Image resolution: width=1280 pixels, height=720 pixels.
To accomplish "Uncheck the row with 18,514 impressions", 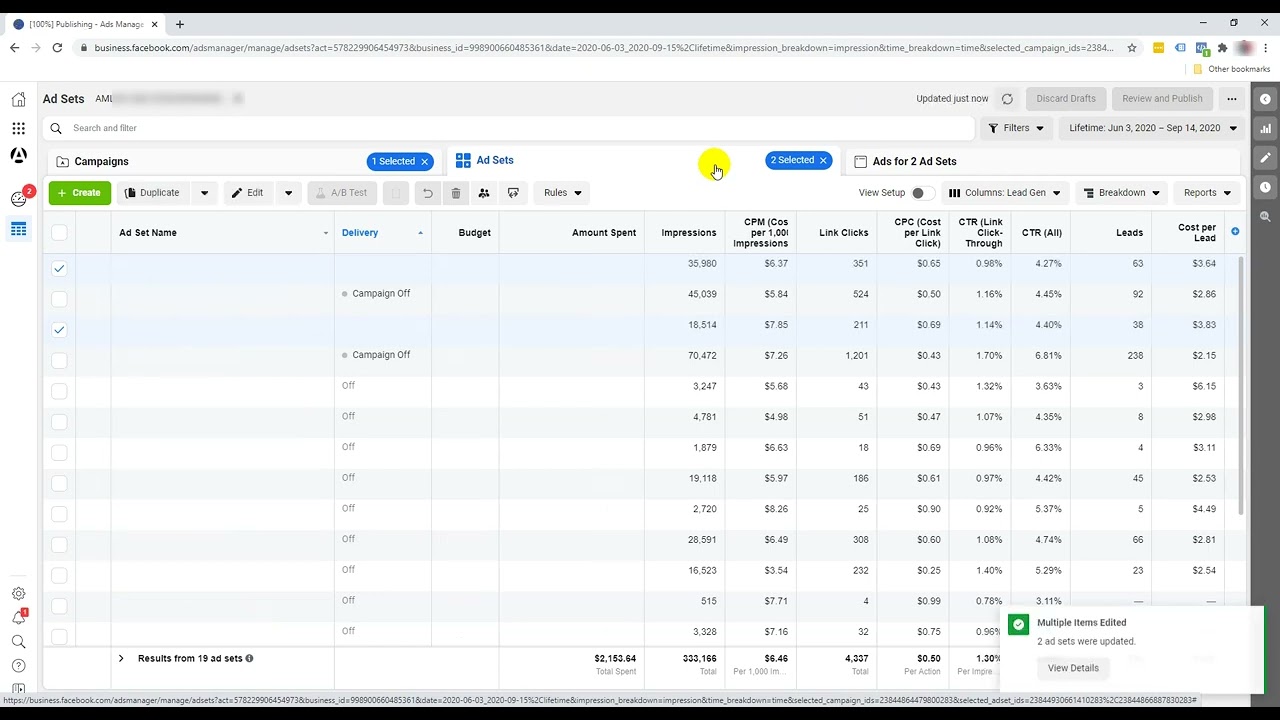I will 59,330.
